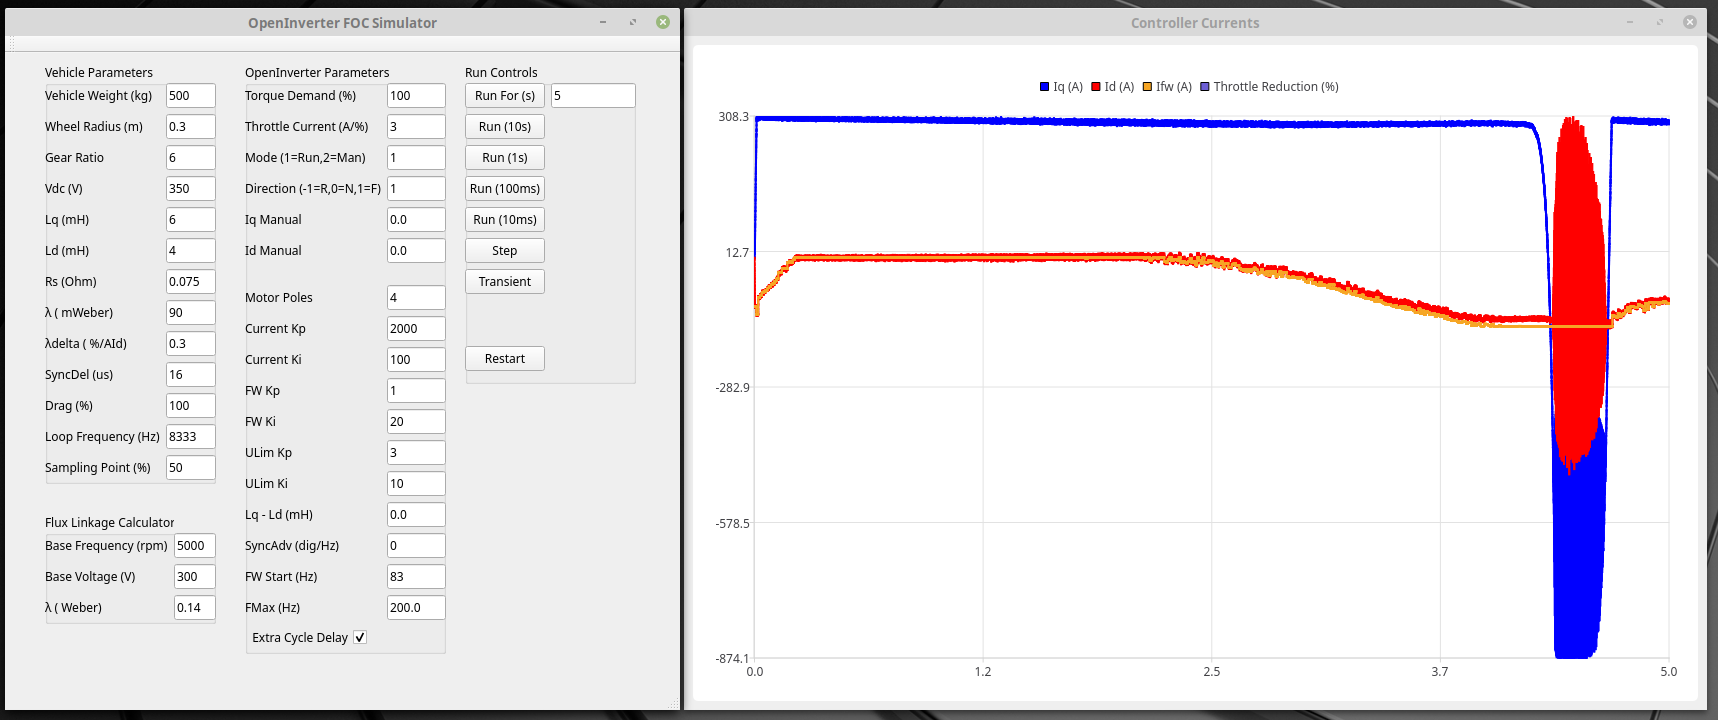Click the Run (100ms) button

(x=505, y=189)
